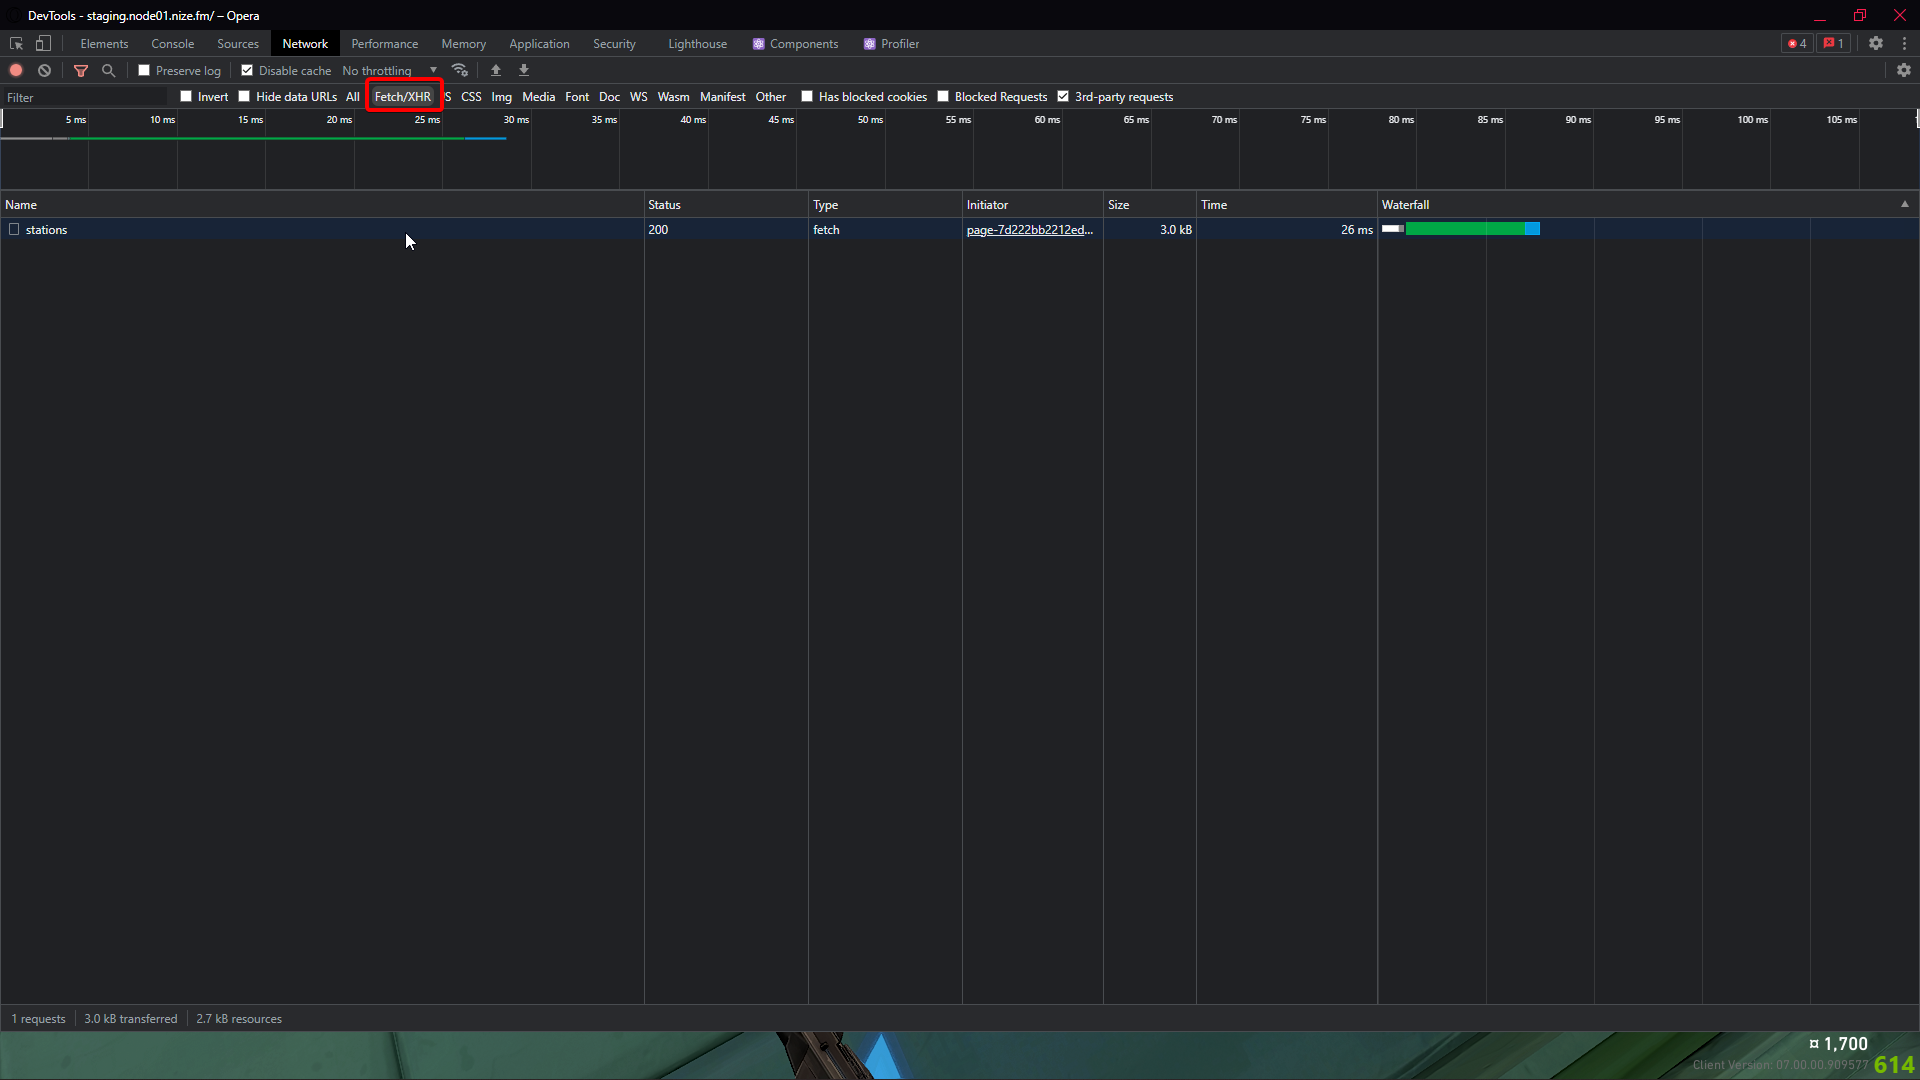Open the No throttling dropdown
Image resolution: width=1920 pixels, height=1080 pixels.
390,70
